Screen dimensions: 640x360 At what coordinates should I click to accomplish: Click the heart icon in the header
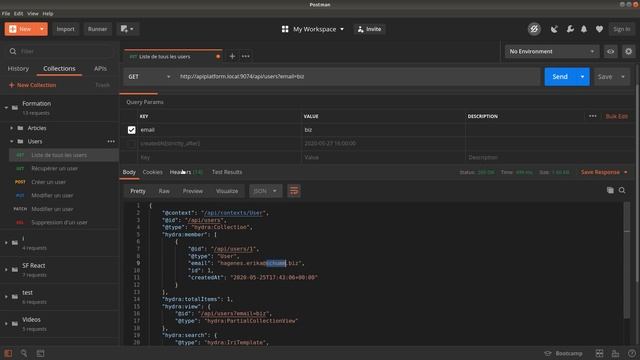(x=599, y=29)
